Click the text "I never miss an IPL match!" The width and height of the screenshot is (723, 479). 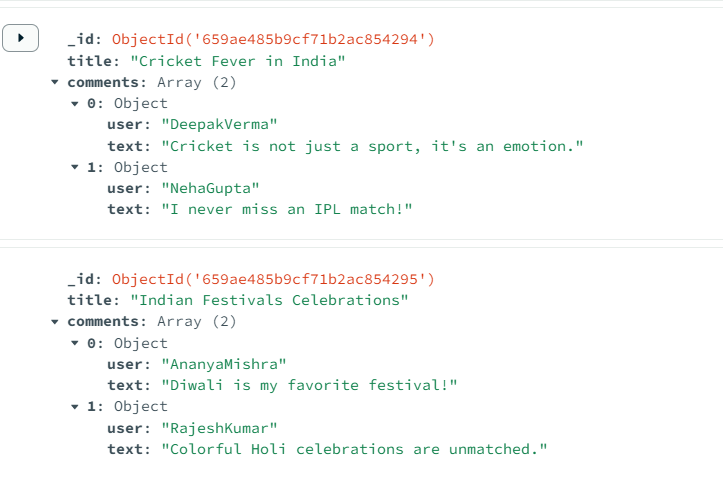point(287,209)
